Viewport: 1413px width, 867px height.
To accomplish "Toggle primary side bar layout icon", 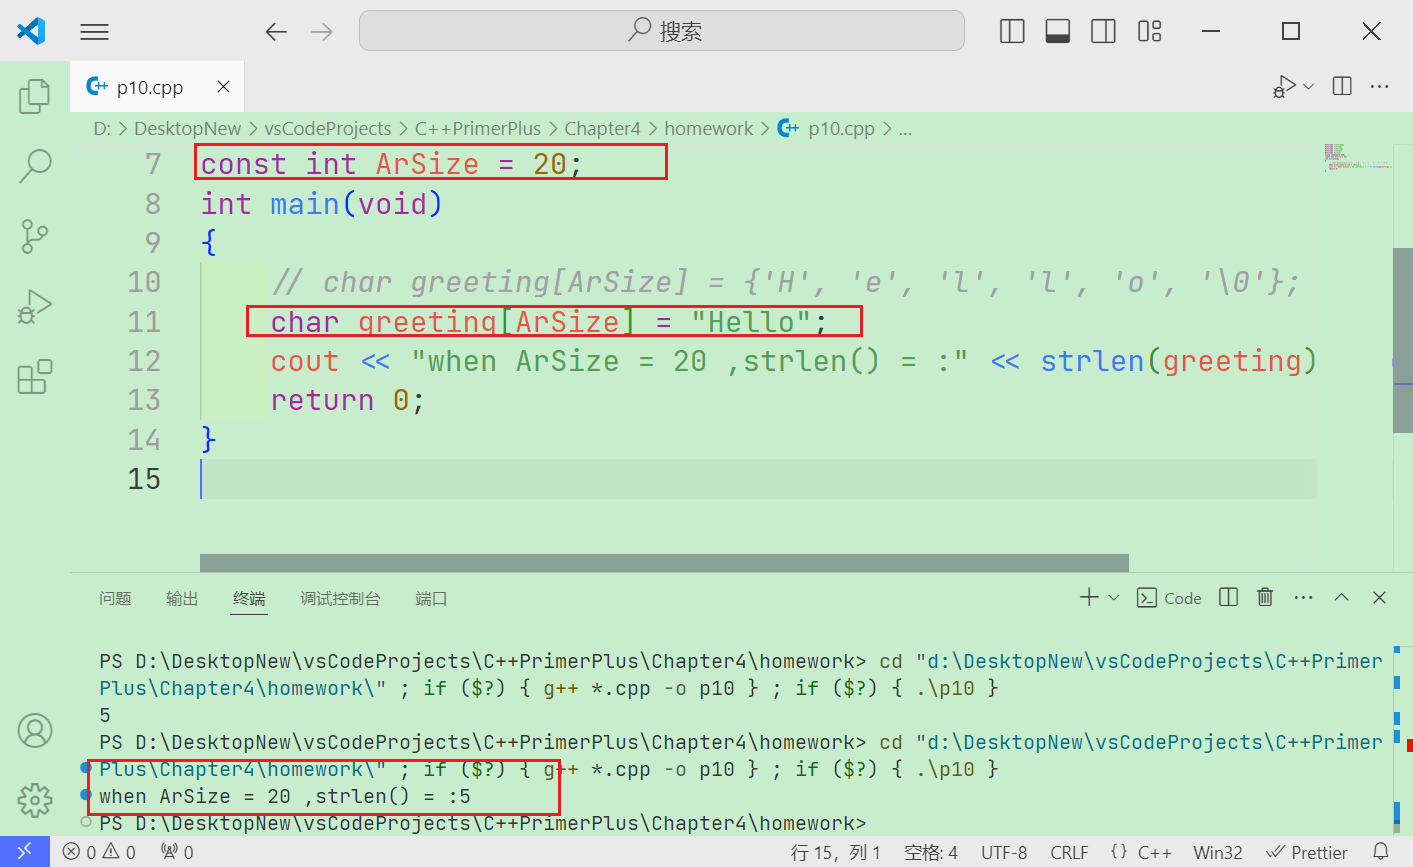I will [x=1012, y=32].
